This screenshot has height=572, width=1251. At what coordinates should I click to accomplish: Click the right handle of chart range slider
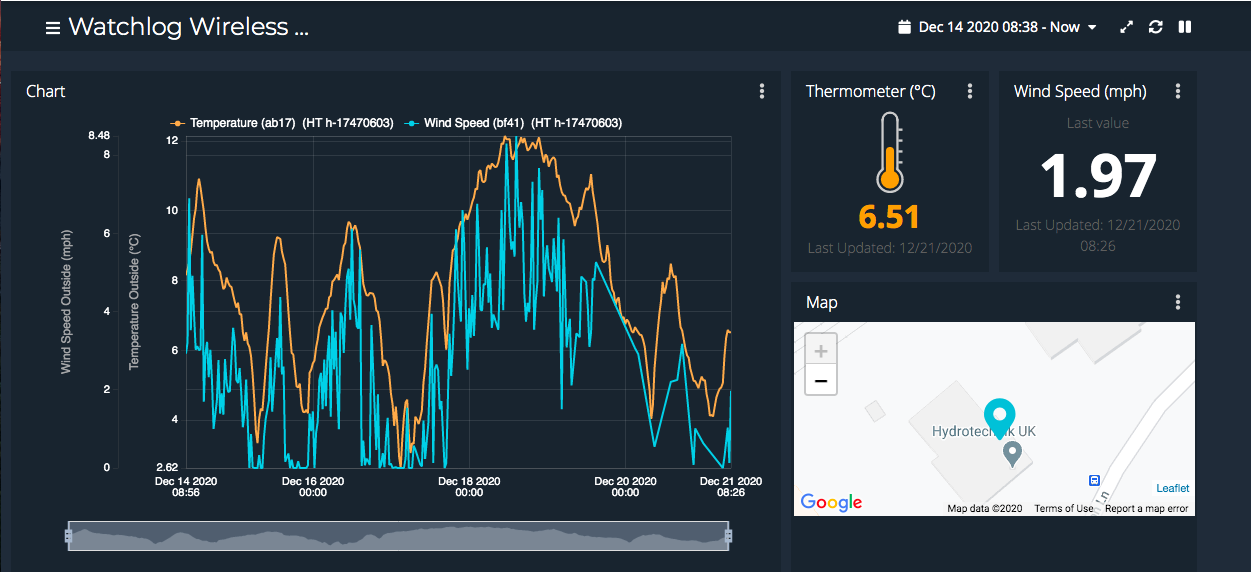point(728,536)
